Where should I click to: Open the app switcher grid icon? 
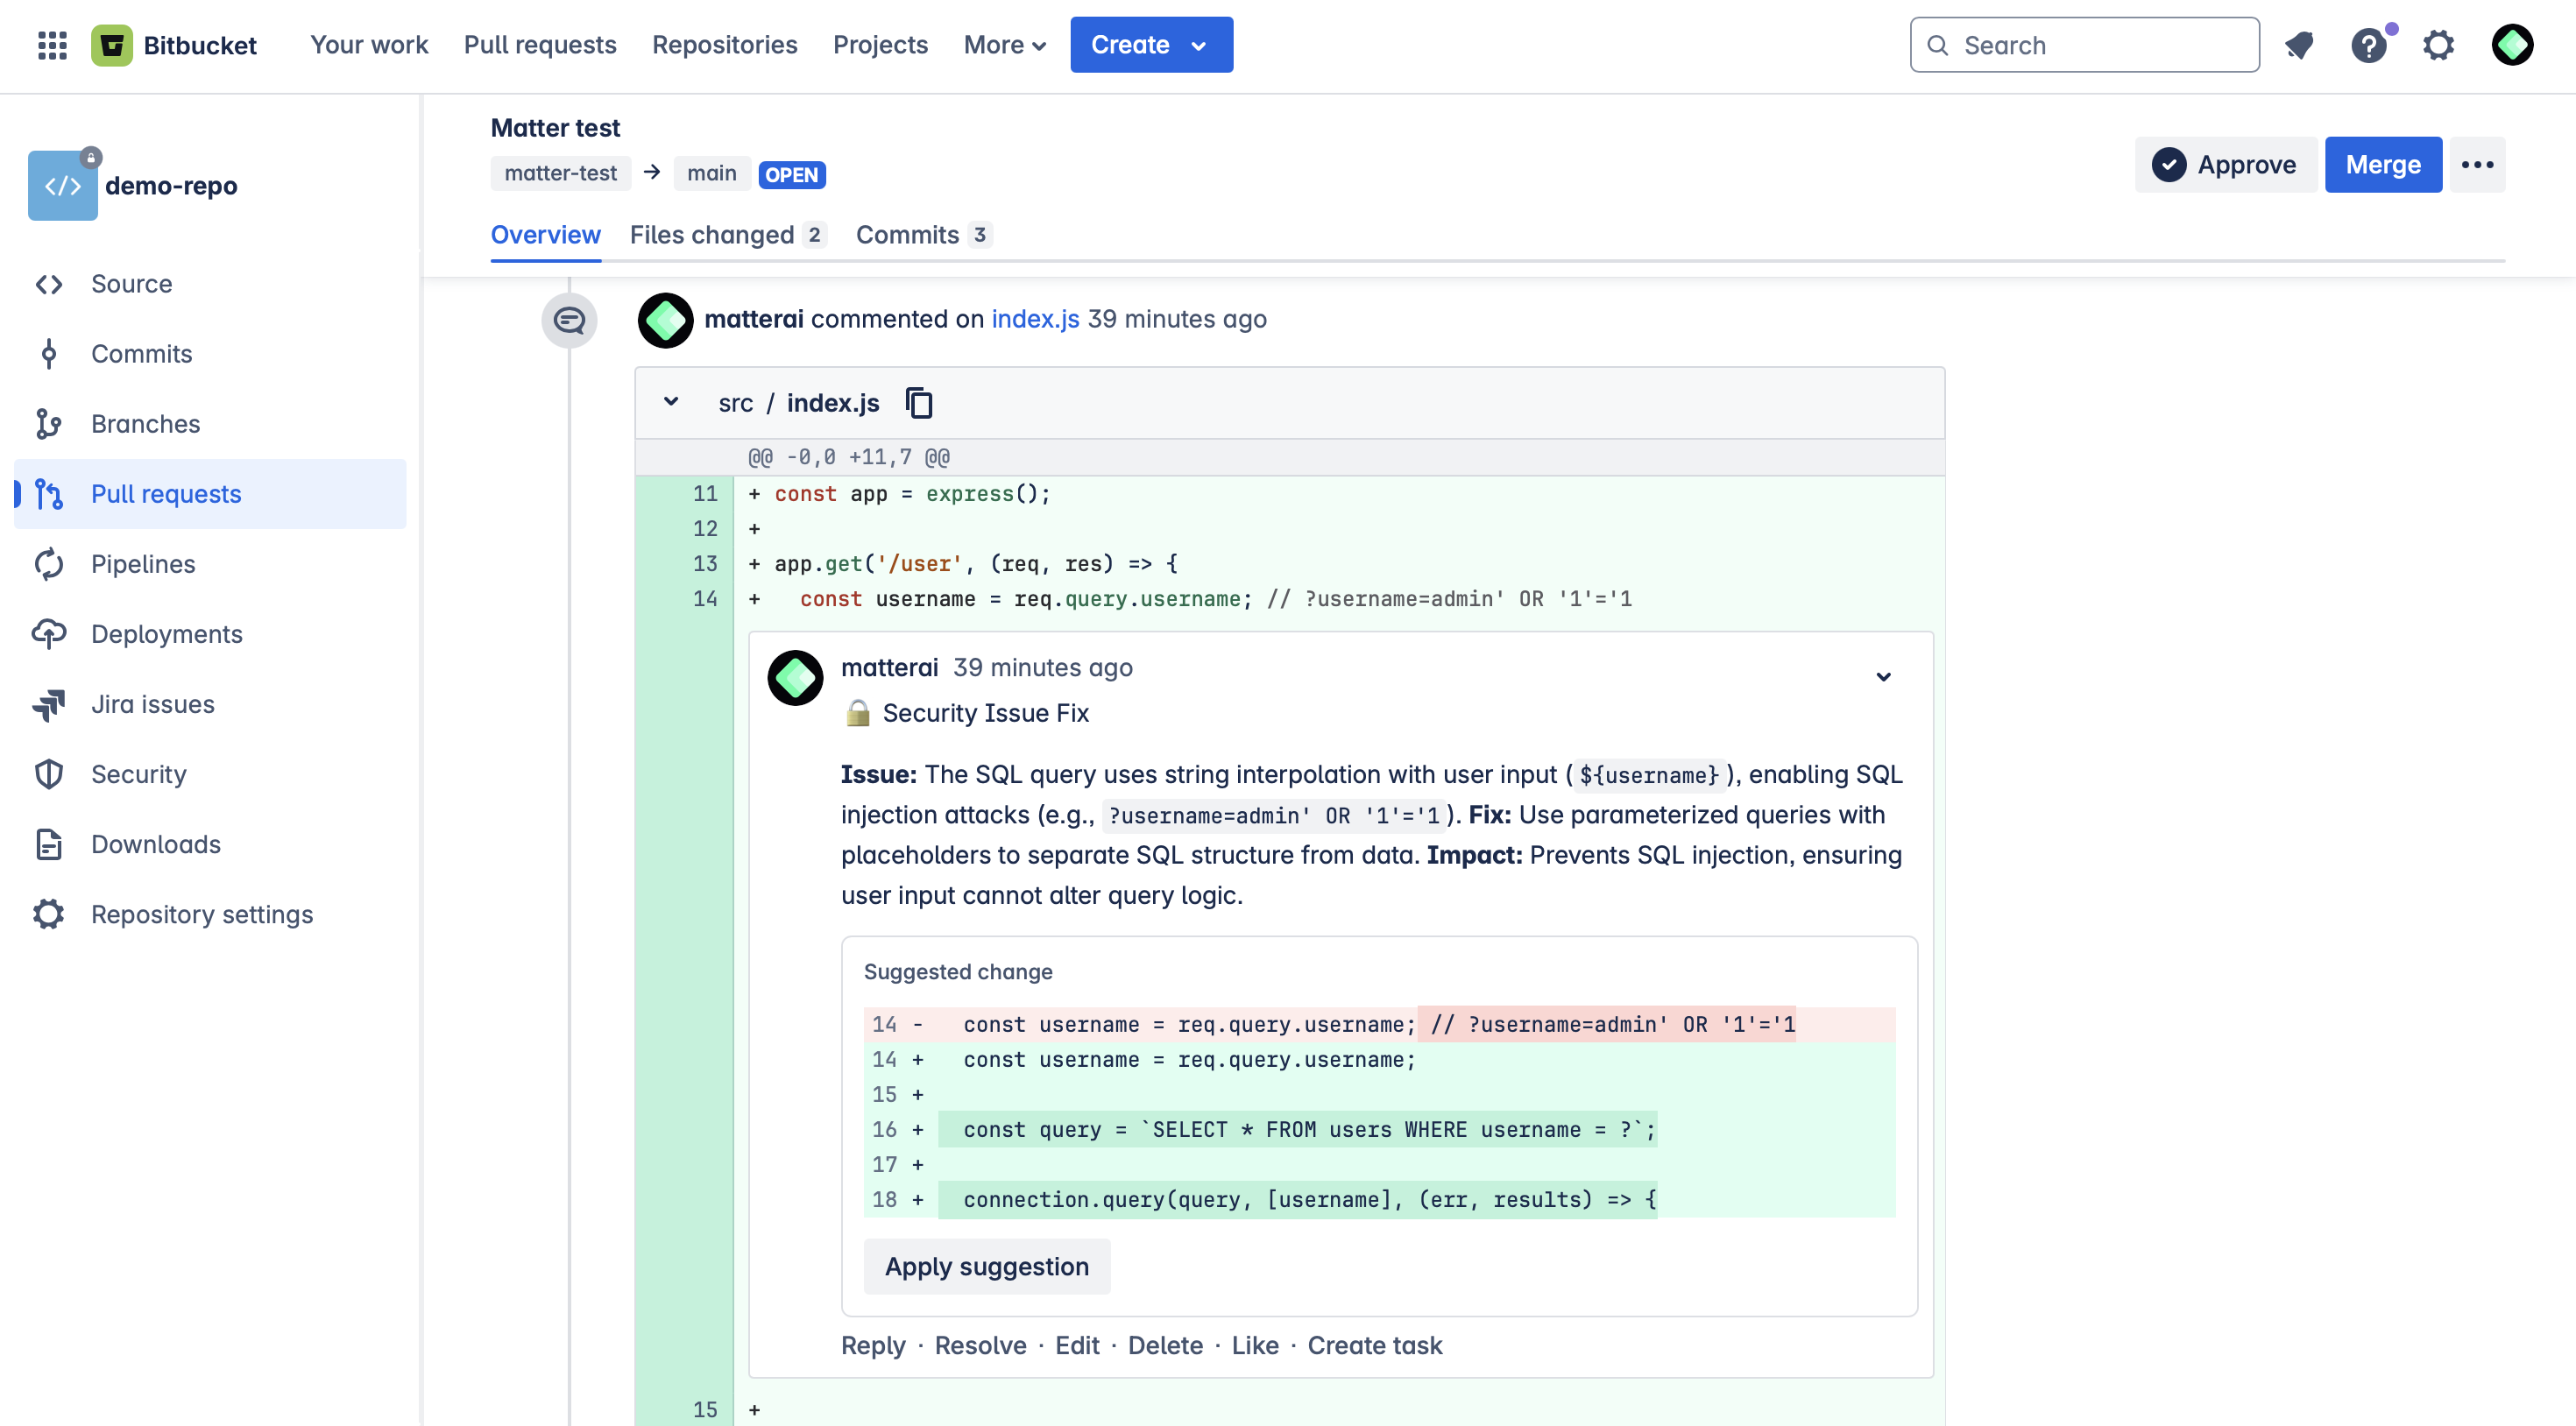pyautogui.click(x=52, y=45)
